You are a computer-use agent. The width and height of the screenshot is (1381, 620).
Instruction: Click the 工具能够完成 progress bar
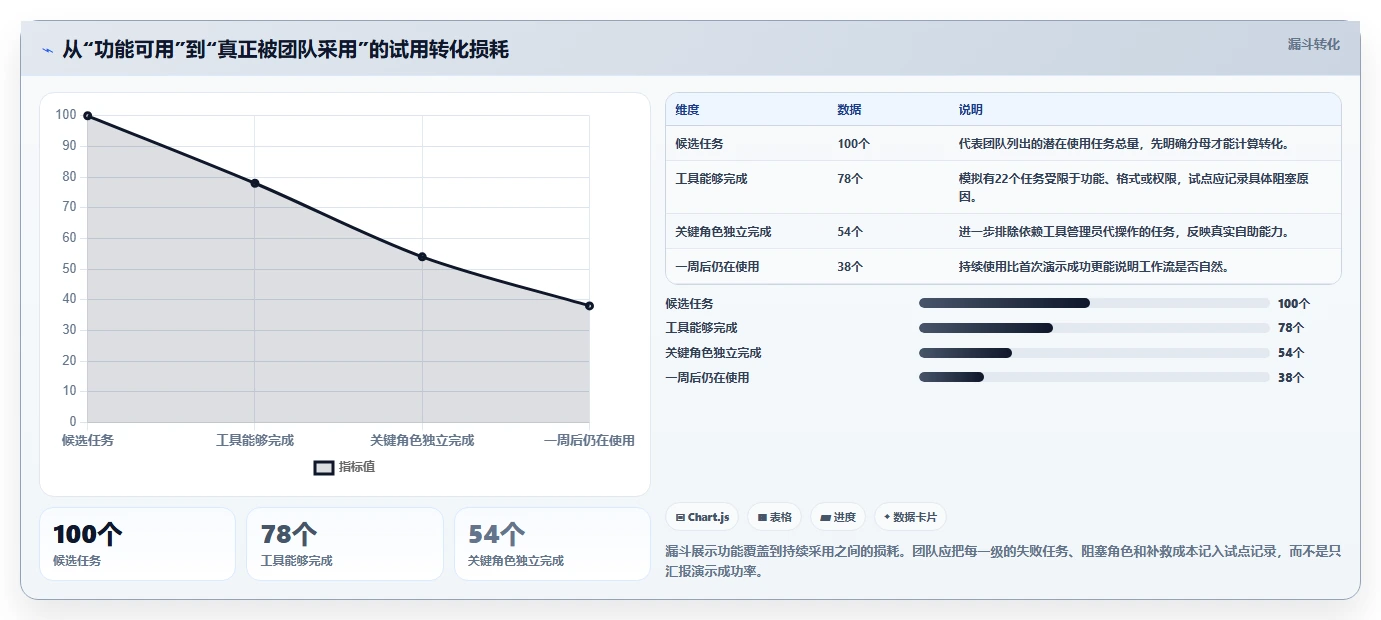pyautogui.click(x=1094, y=328)
